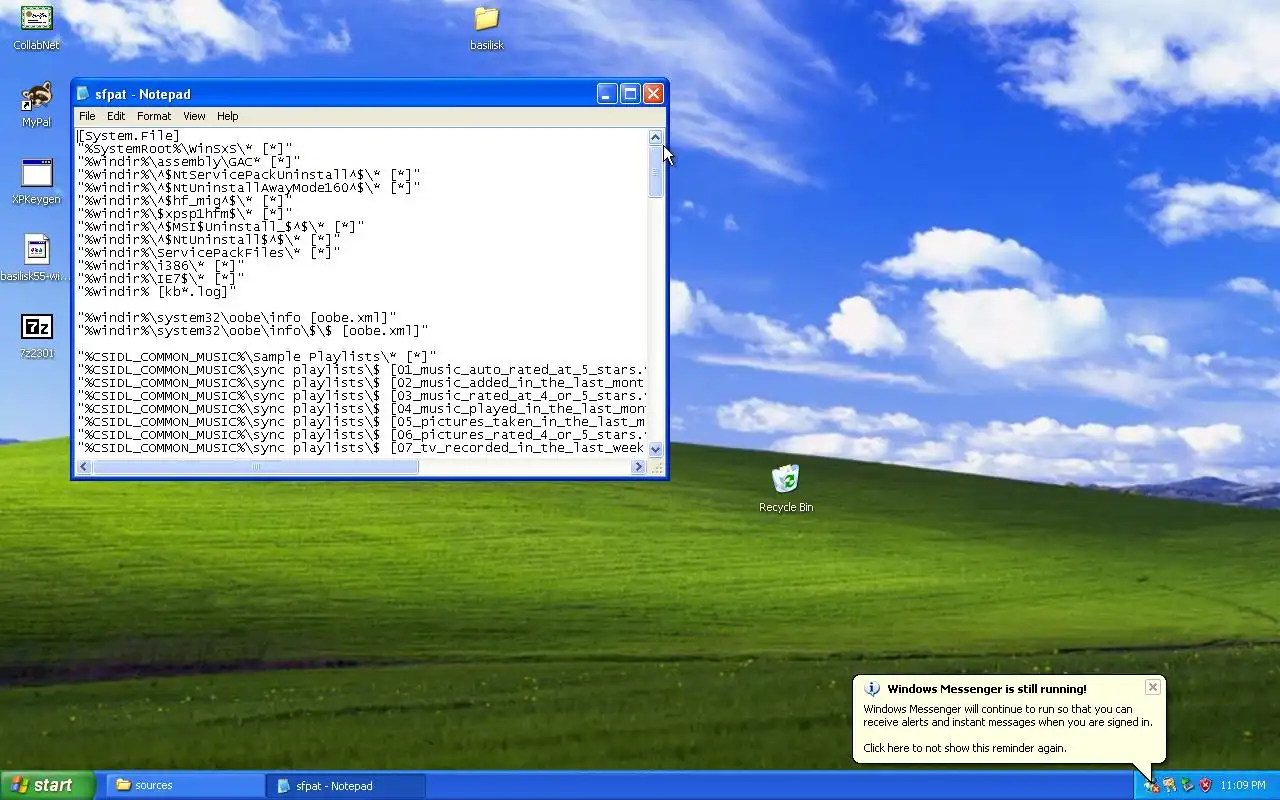Screen dimensions: 1280x800
Task: Click the Windows Messenger is still running title
Action: [x=986, y=689]
